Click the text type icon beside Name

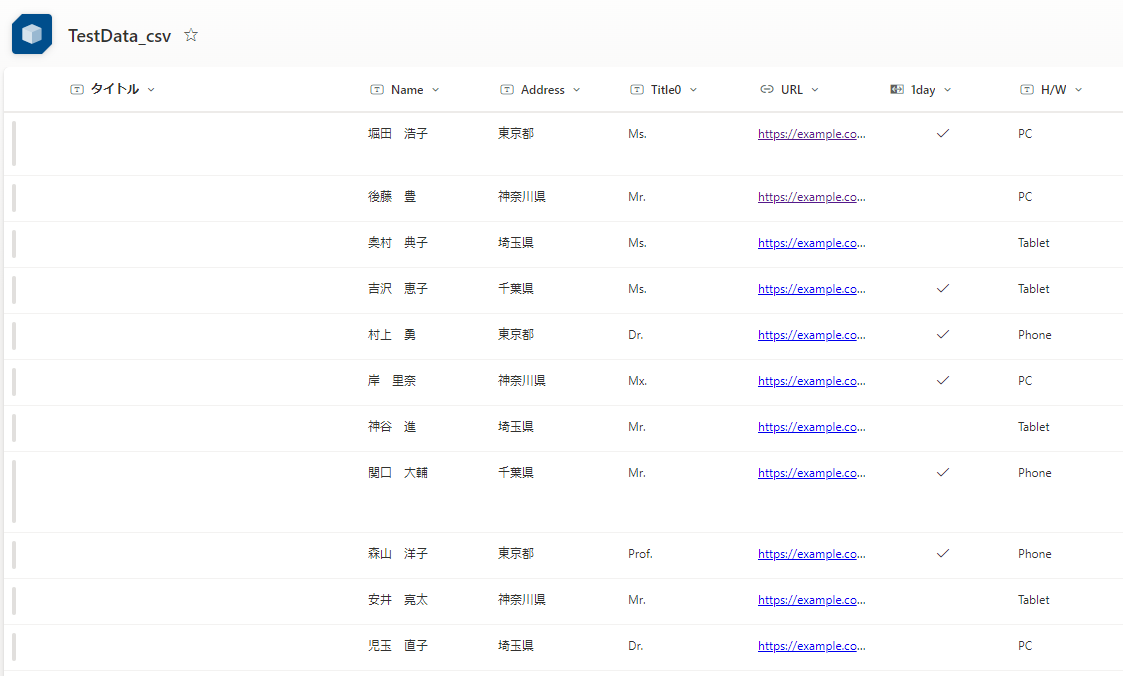377,90
